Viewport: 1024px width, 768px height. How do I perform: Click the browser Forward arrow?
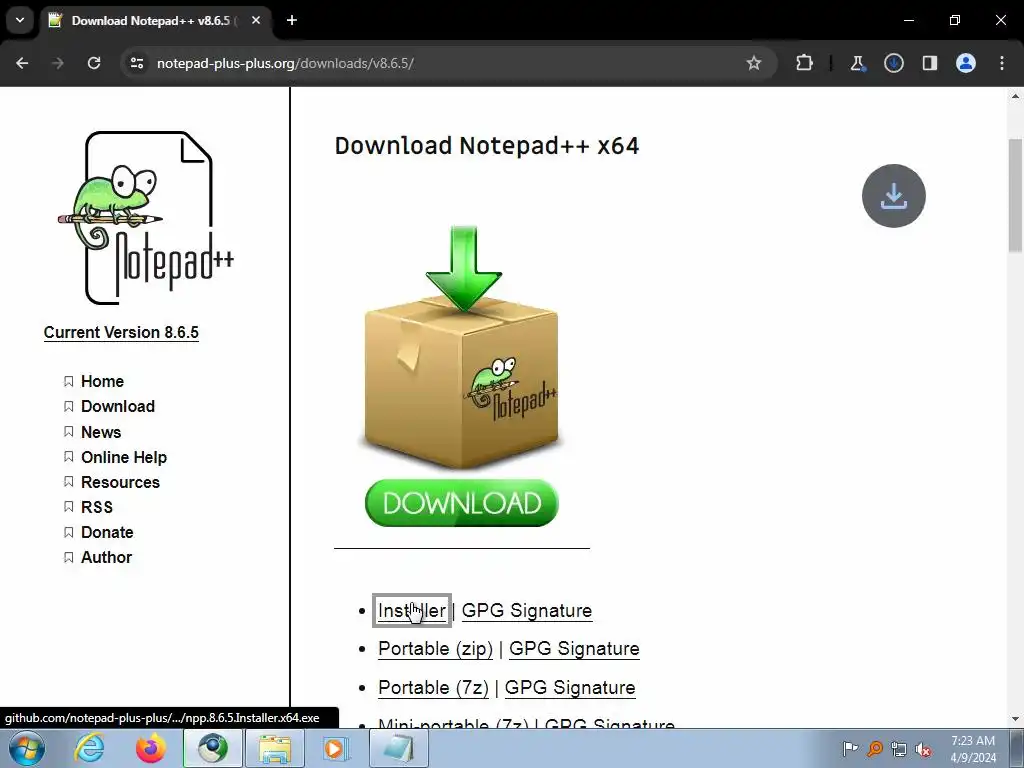point(57,63)
